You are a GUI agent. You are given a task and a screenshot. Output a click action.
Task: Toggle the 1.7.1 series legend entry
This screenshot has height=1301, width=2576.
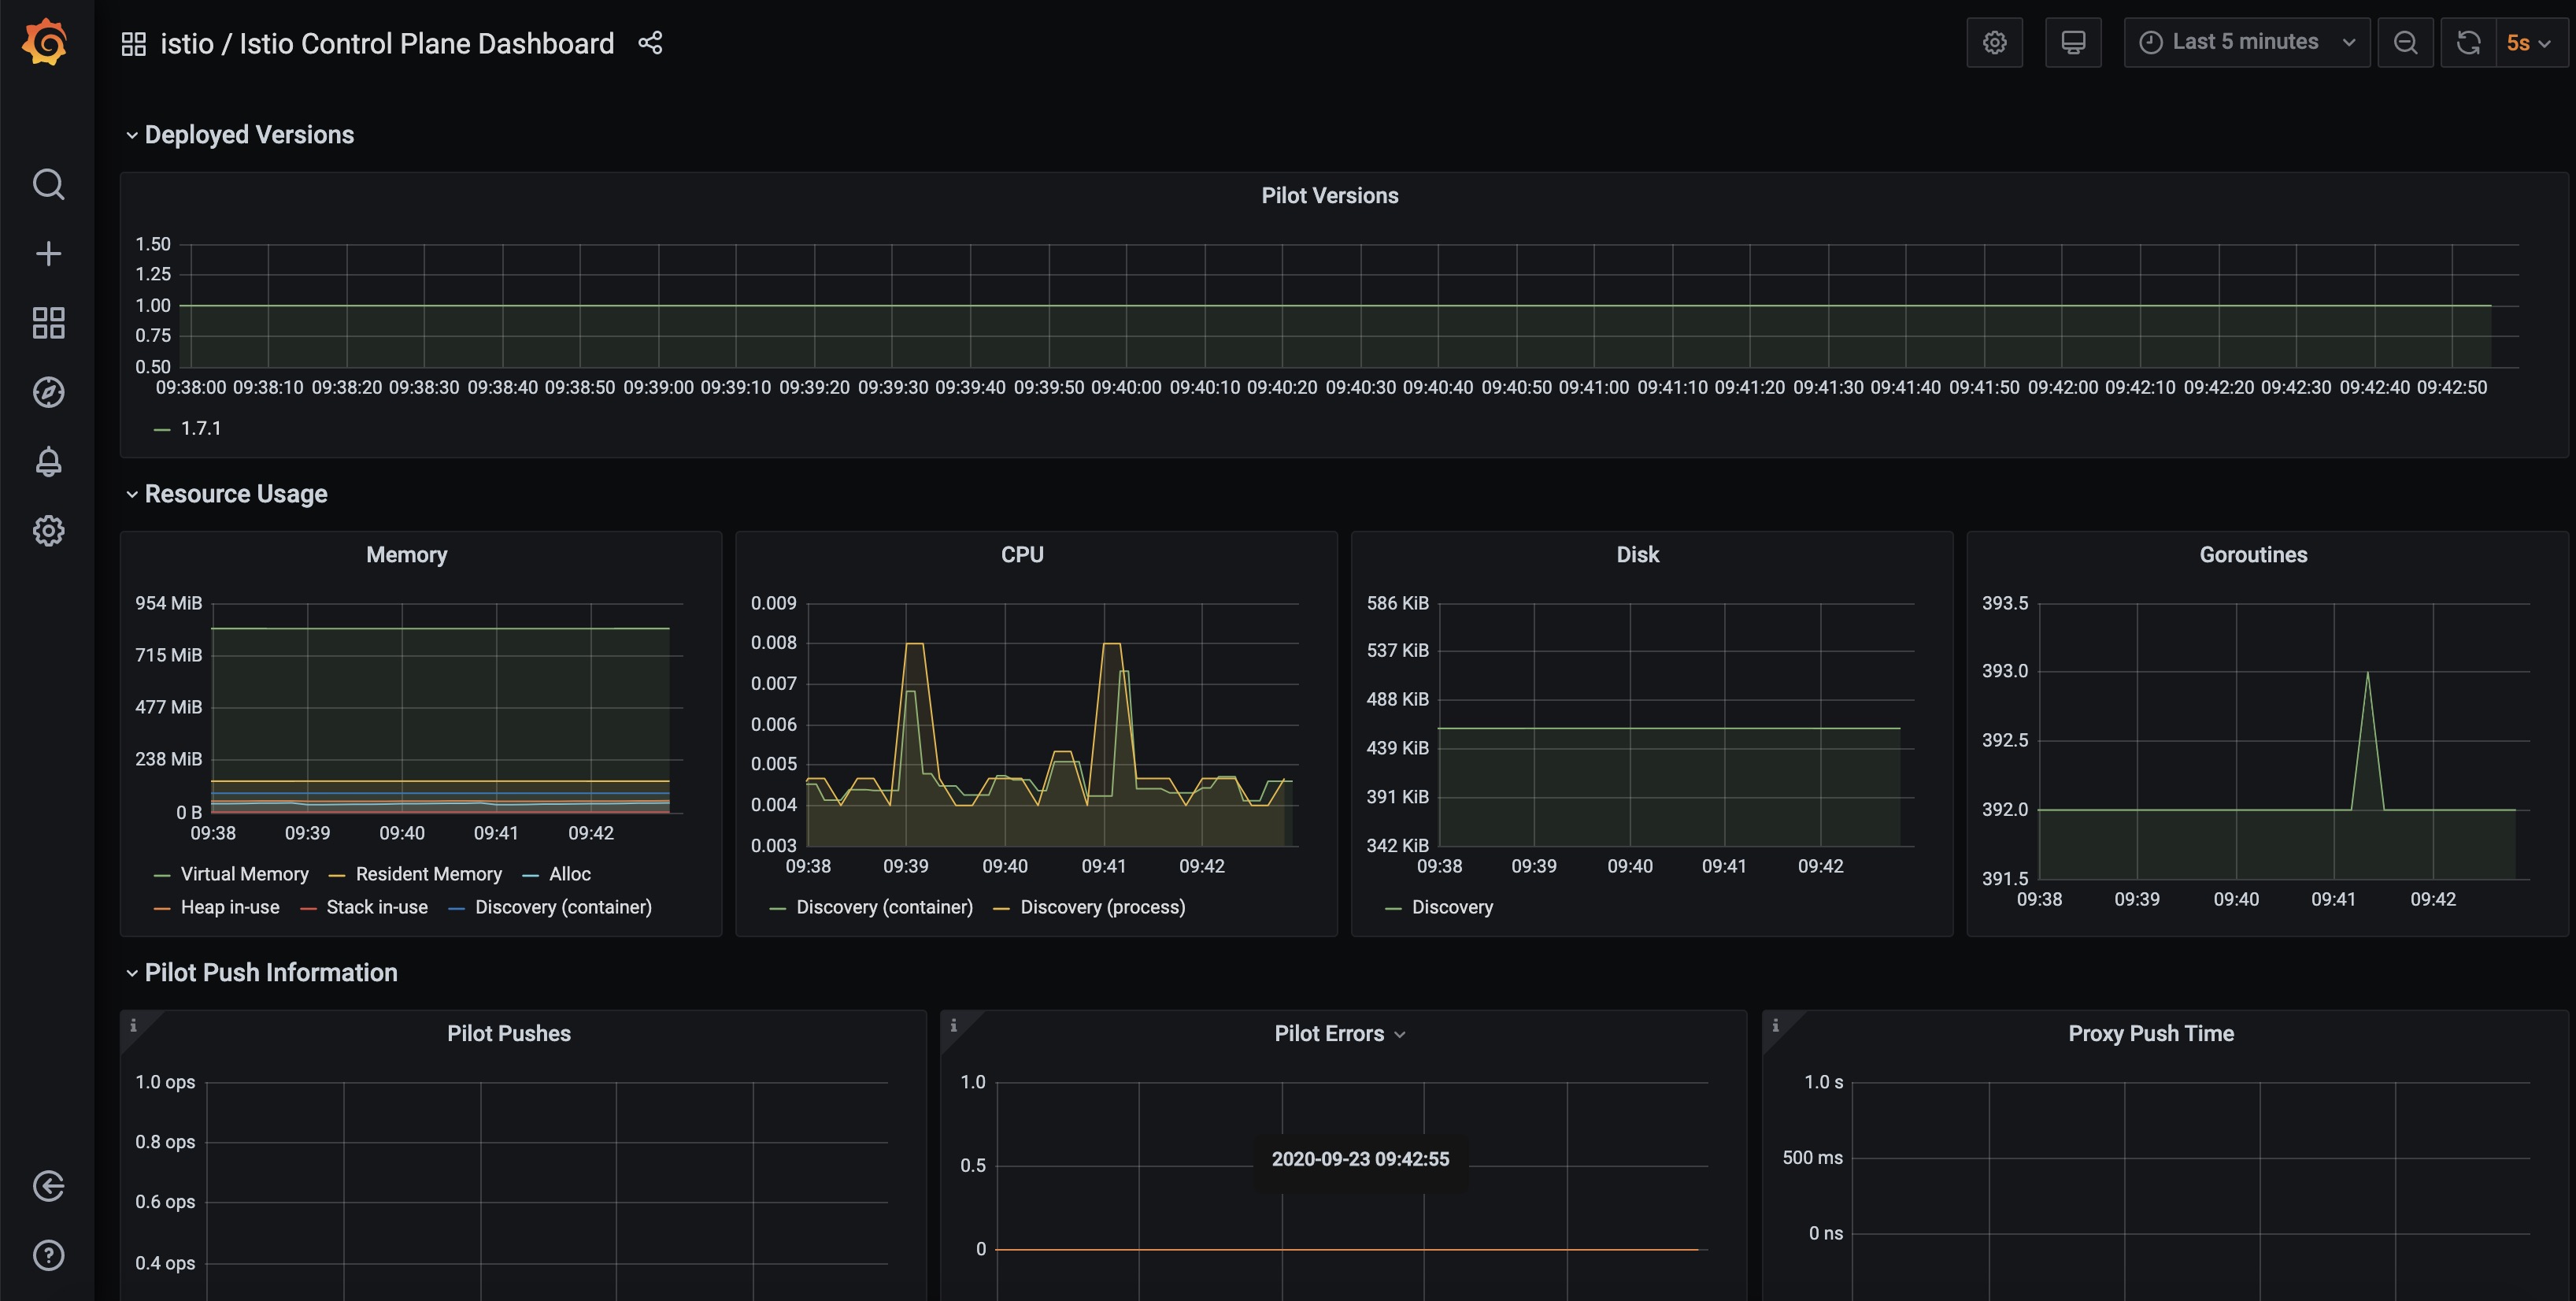coord(200,428)
